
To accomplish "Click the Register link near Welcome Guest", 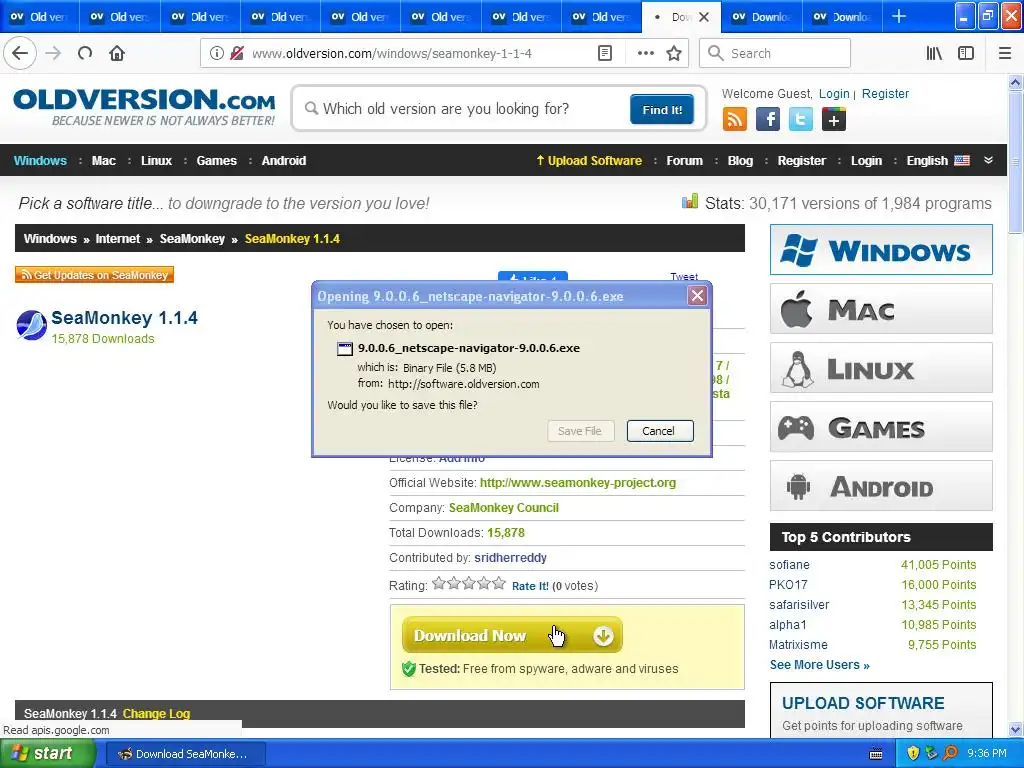I will (x=885, y=93).
